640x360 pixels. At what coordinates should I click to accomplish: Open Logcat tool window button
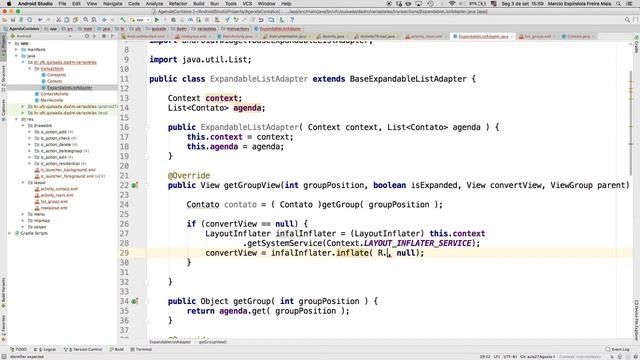(x=46, y=349)
